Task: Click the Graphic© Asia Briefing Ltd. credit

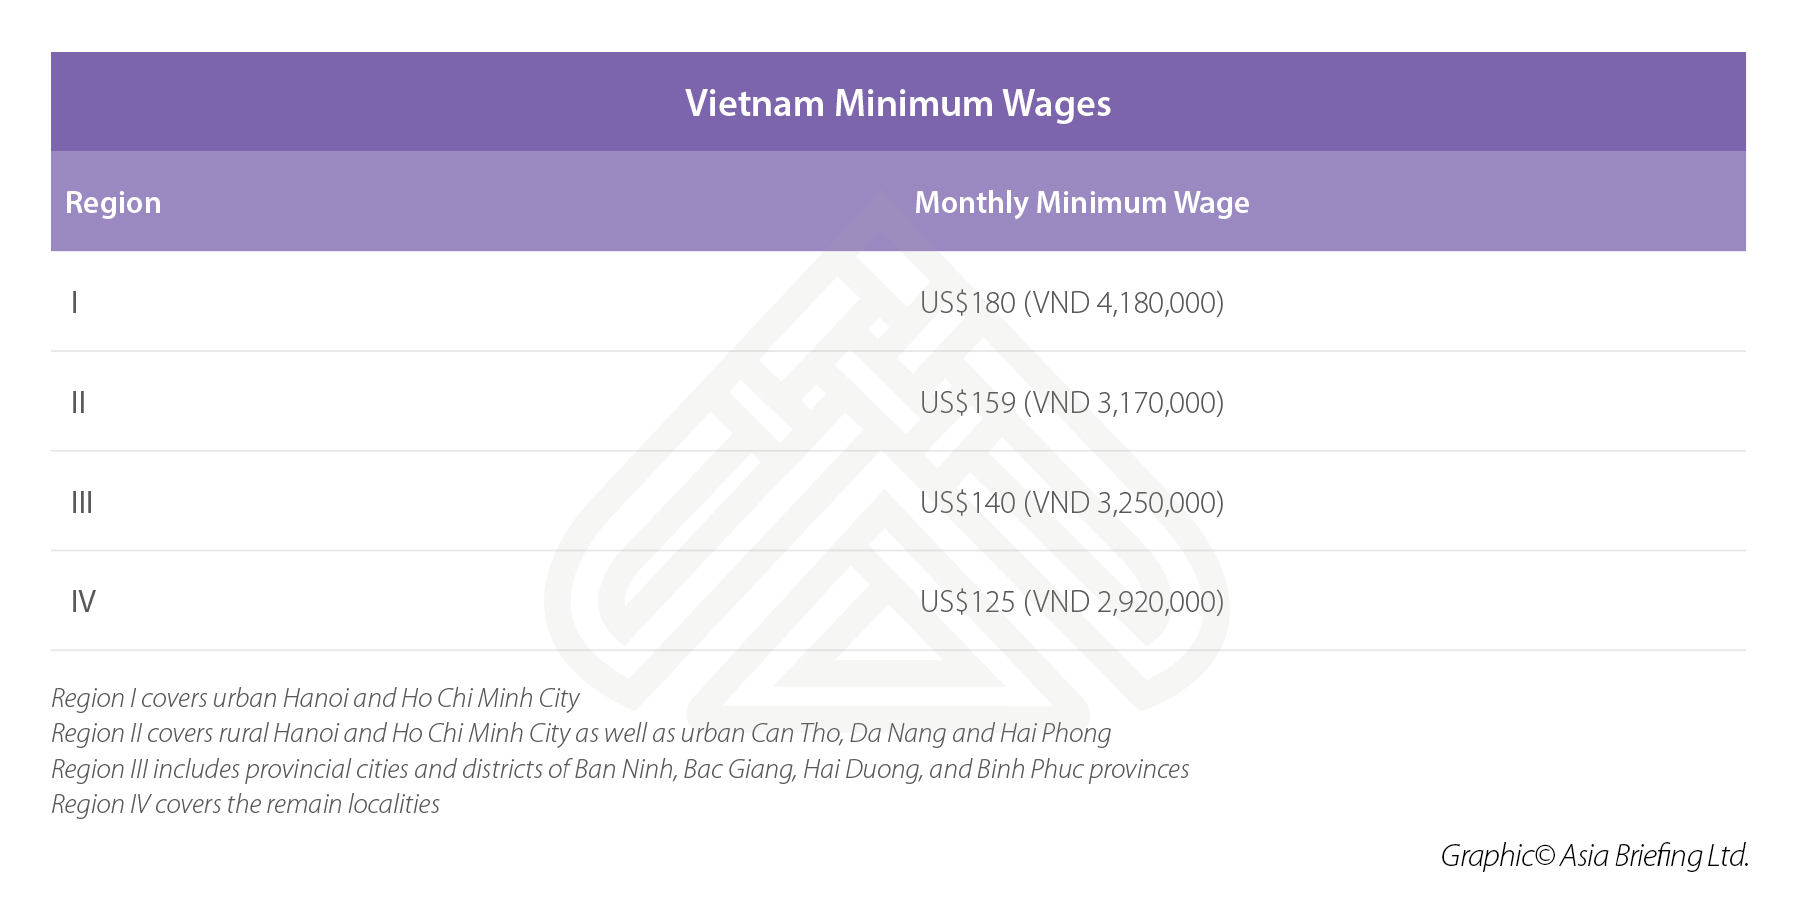Action: pos(1593,856)
